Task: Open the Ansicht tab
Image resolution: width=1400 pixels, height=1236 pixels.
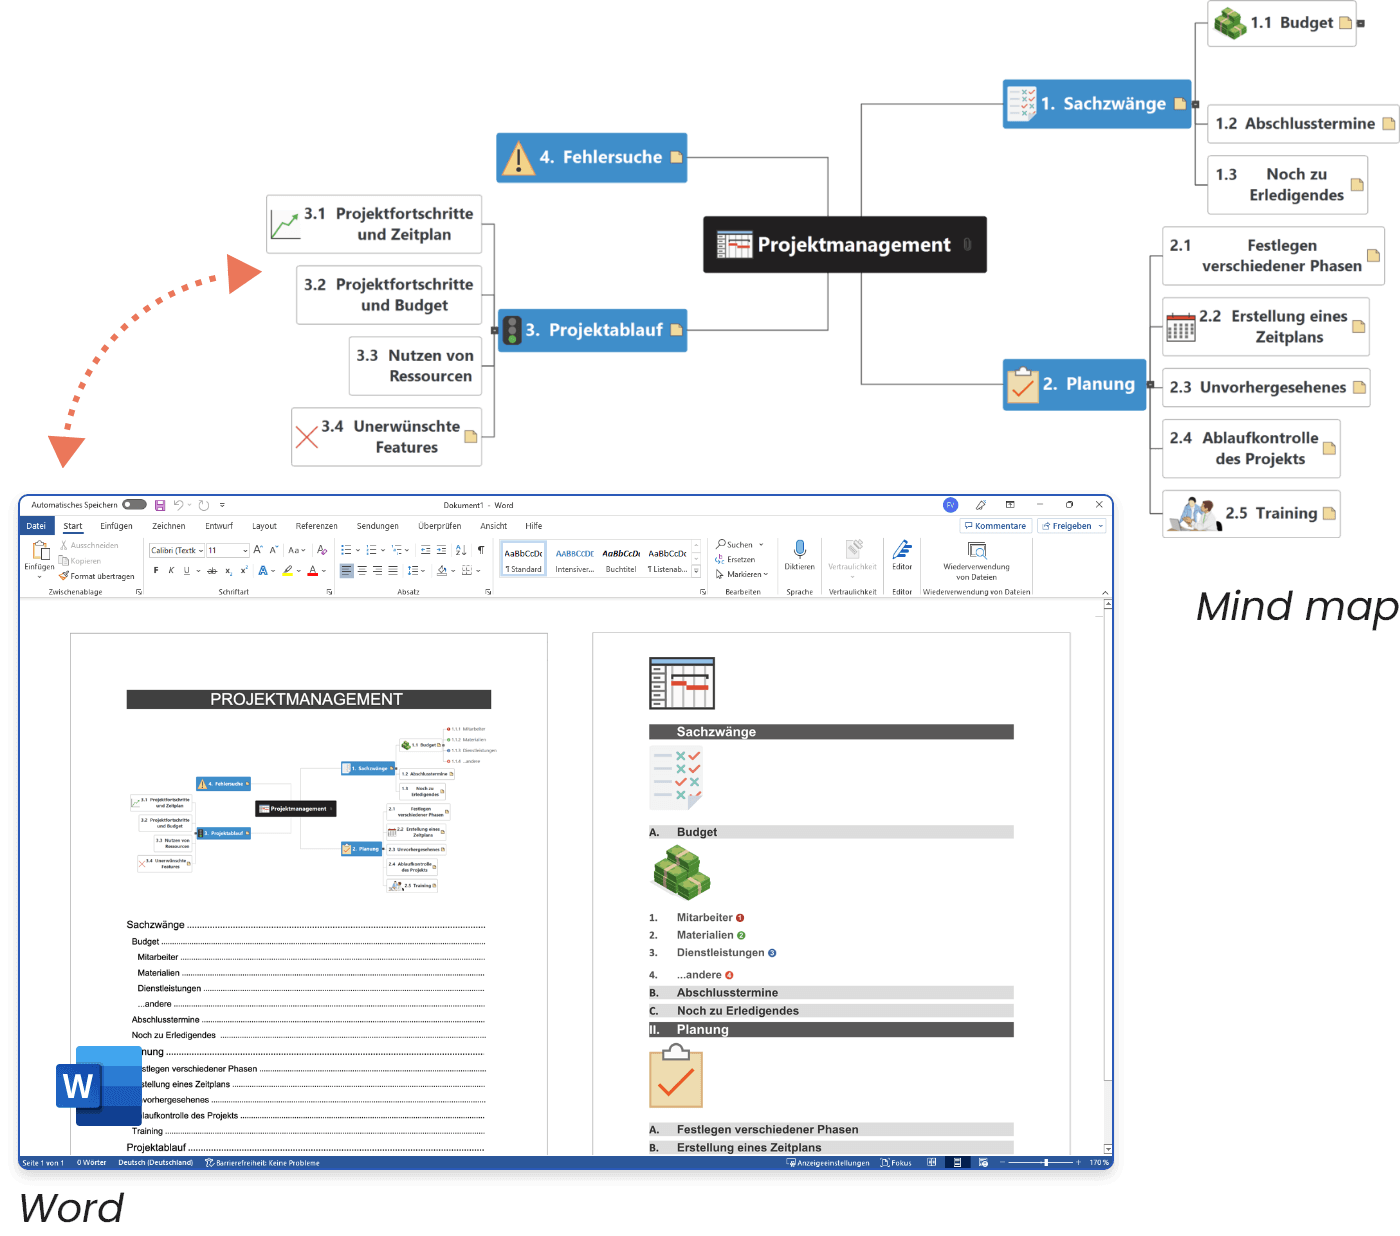Action: point(493,526)
